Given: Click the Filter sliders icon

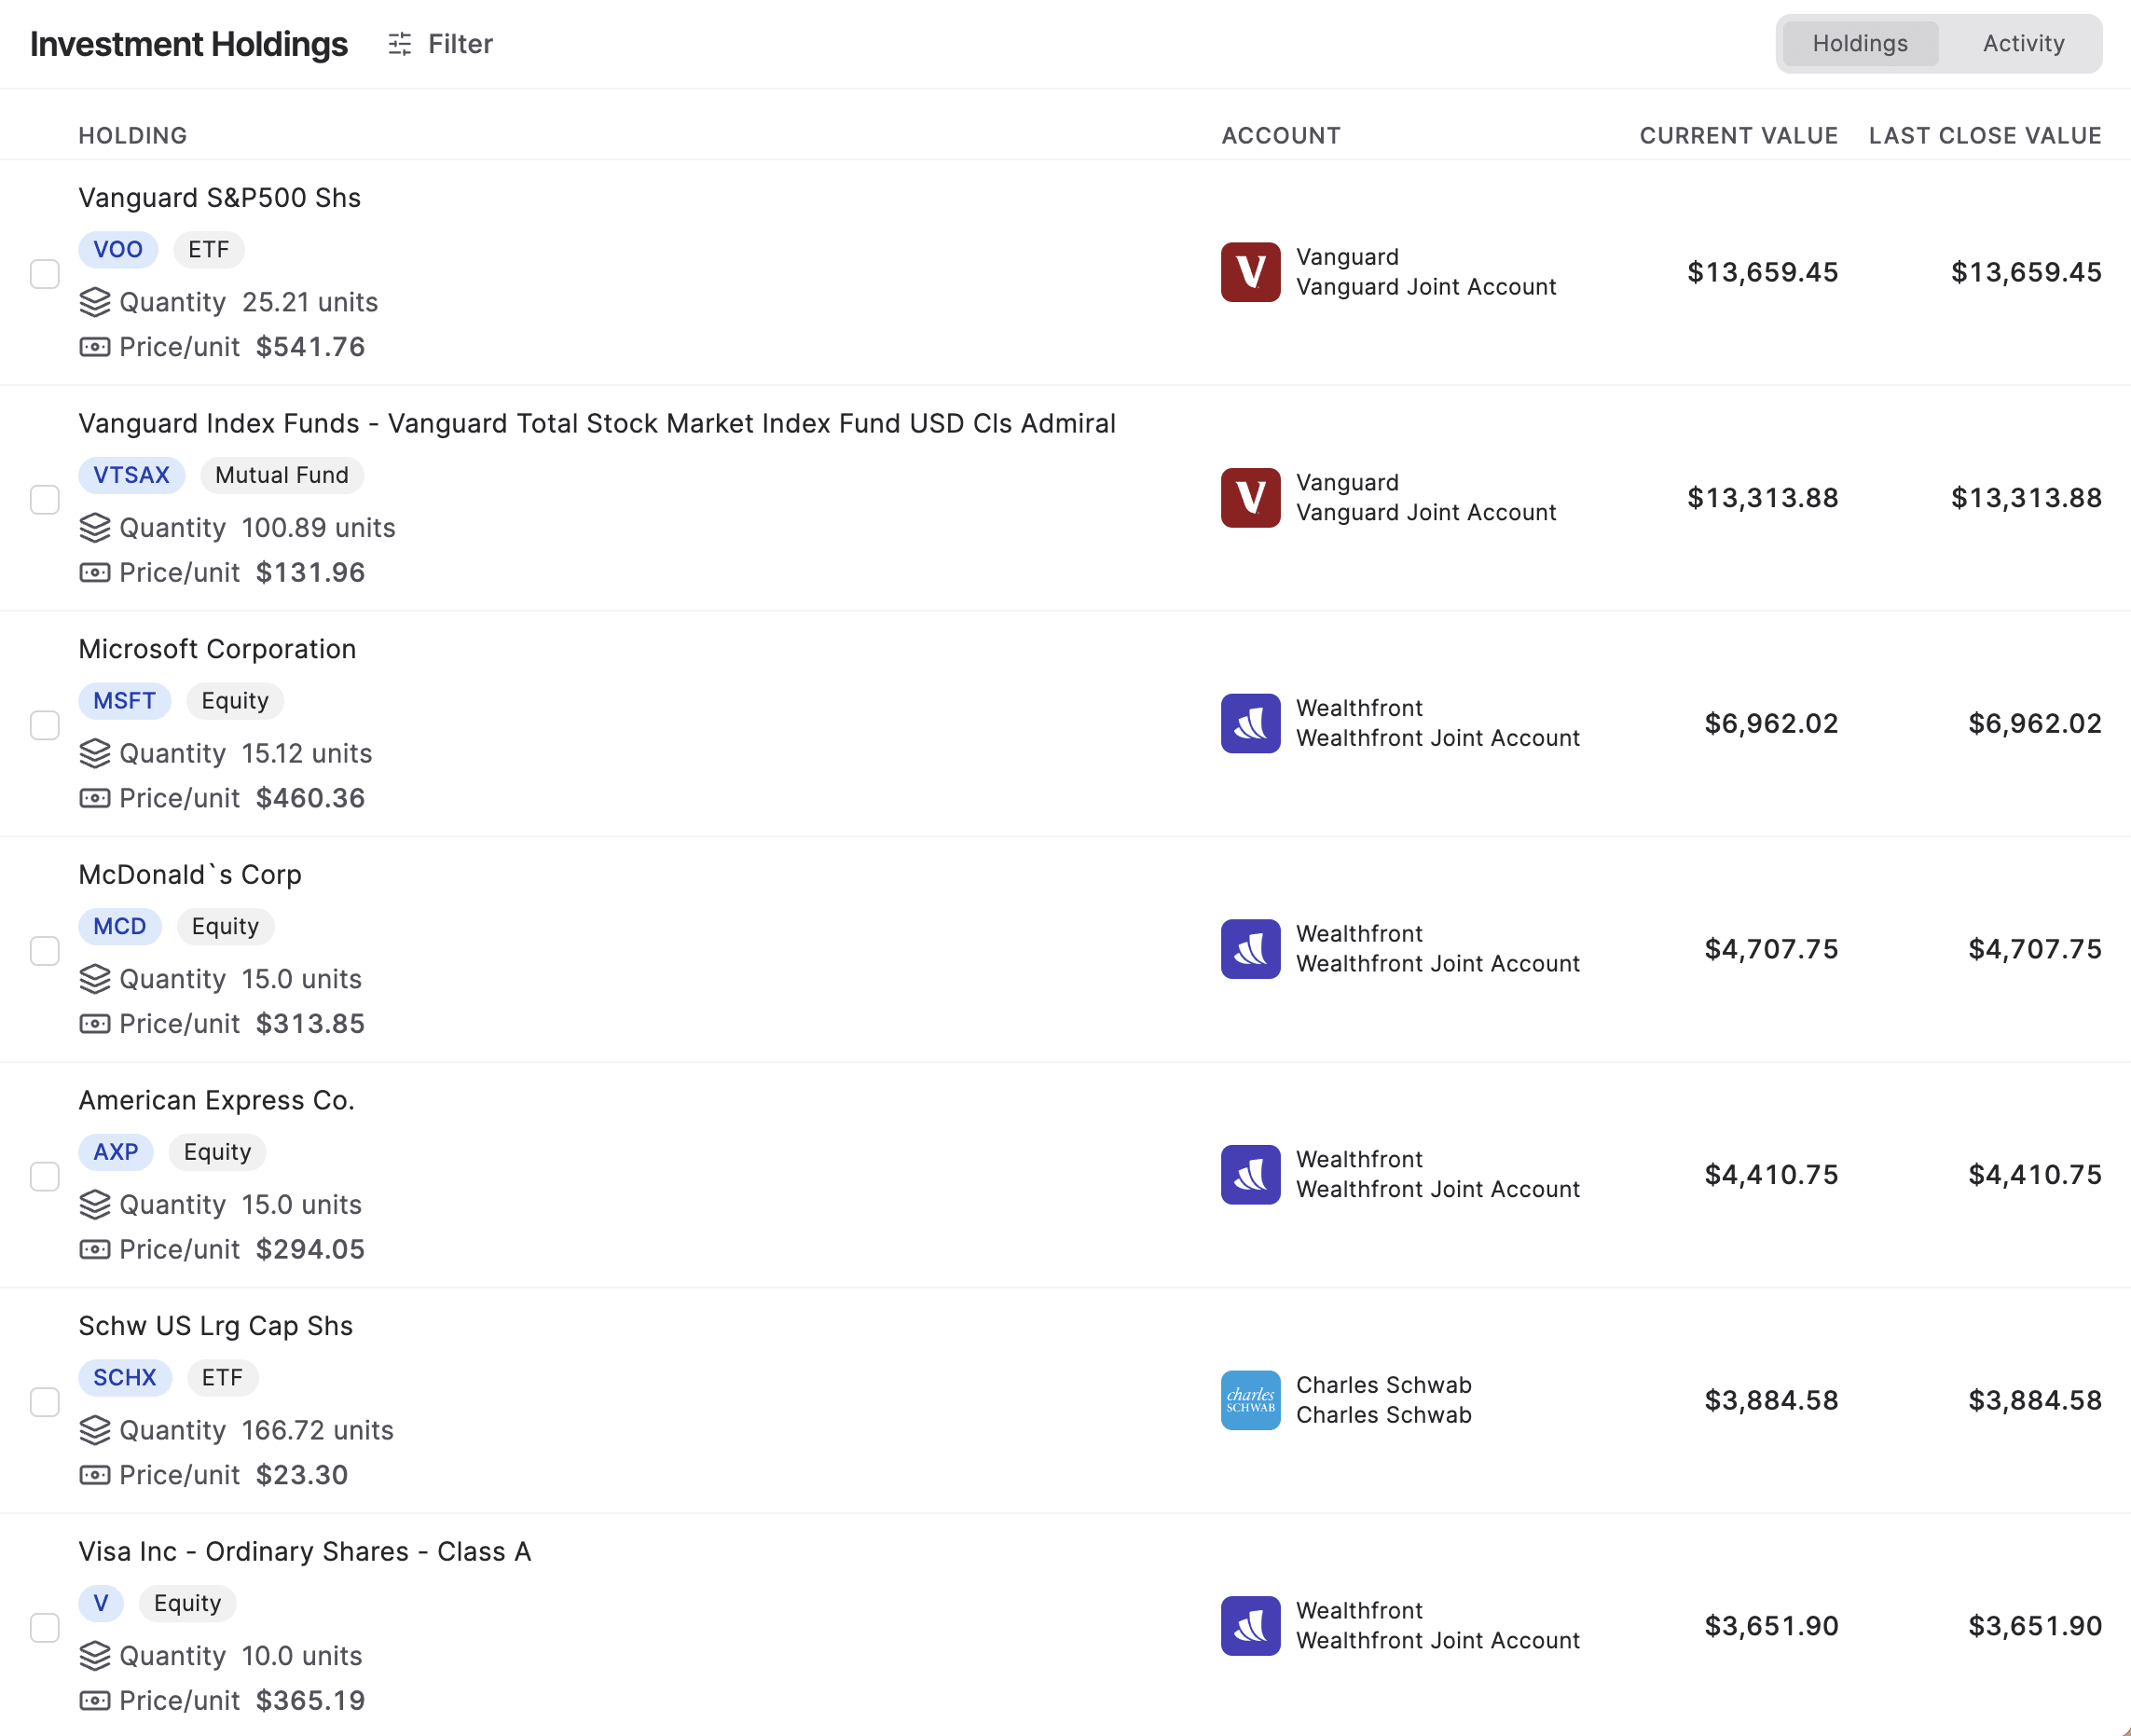Looking at the screenshot, I should pyautogui.click(x=399, y=44).
